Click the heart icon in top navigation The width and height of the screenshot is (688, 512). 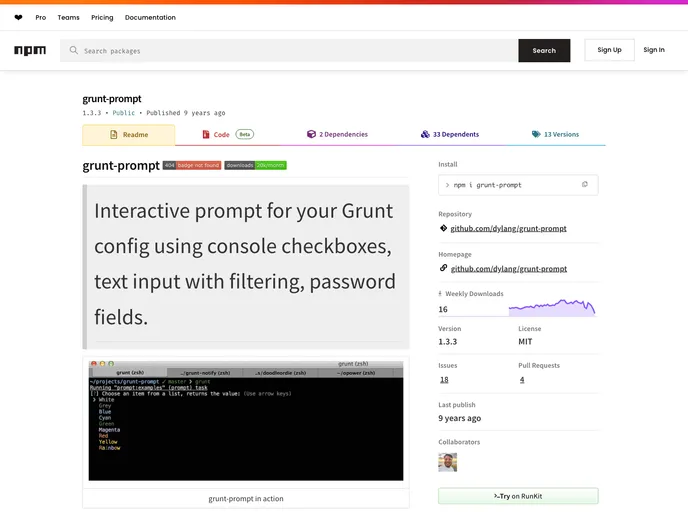(x=18, y=18)
